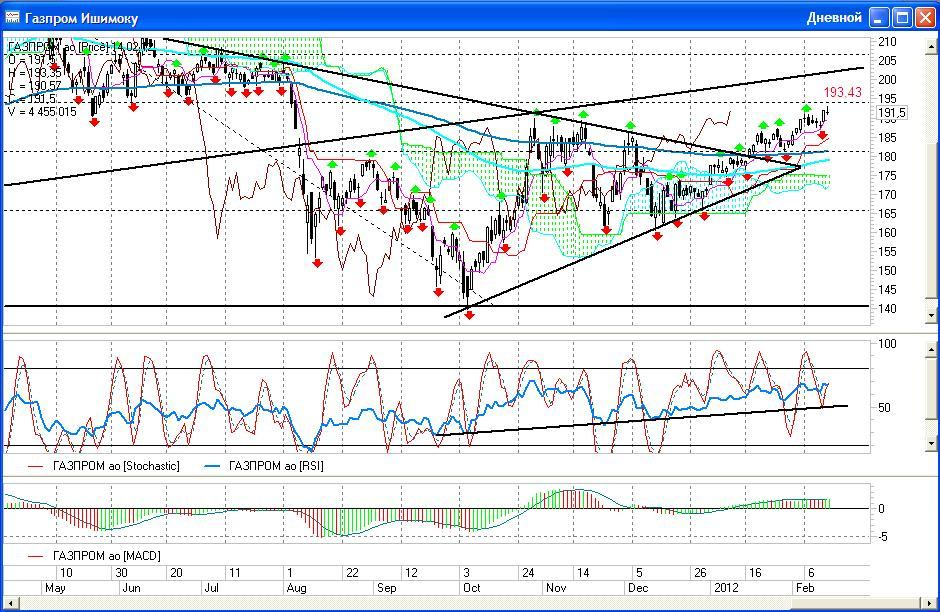Minimize the Газпром Ишимоку chart window
The height and width of the screenshot is (612, 940).
click(x=879, y=17)
